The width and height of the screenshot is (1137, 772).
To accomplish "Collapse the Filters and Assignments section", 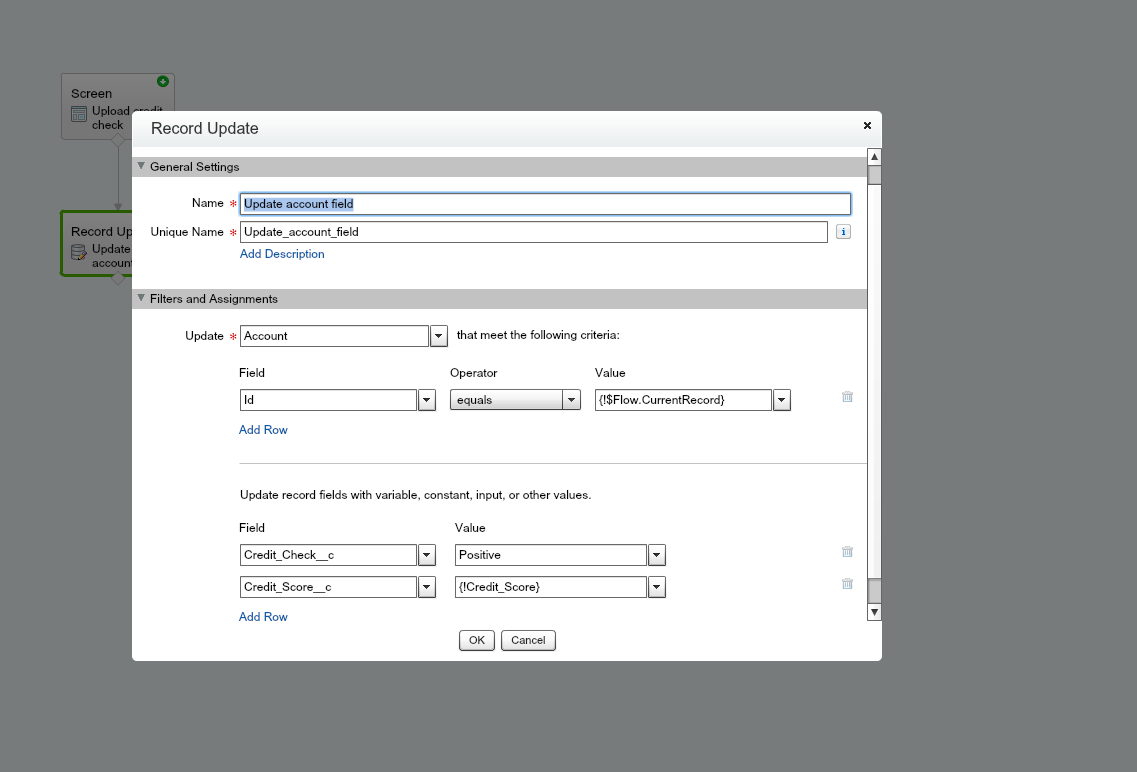I will 141,299.
